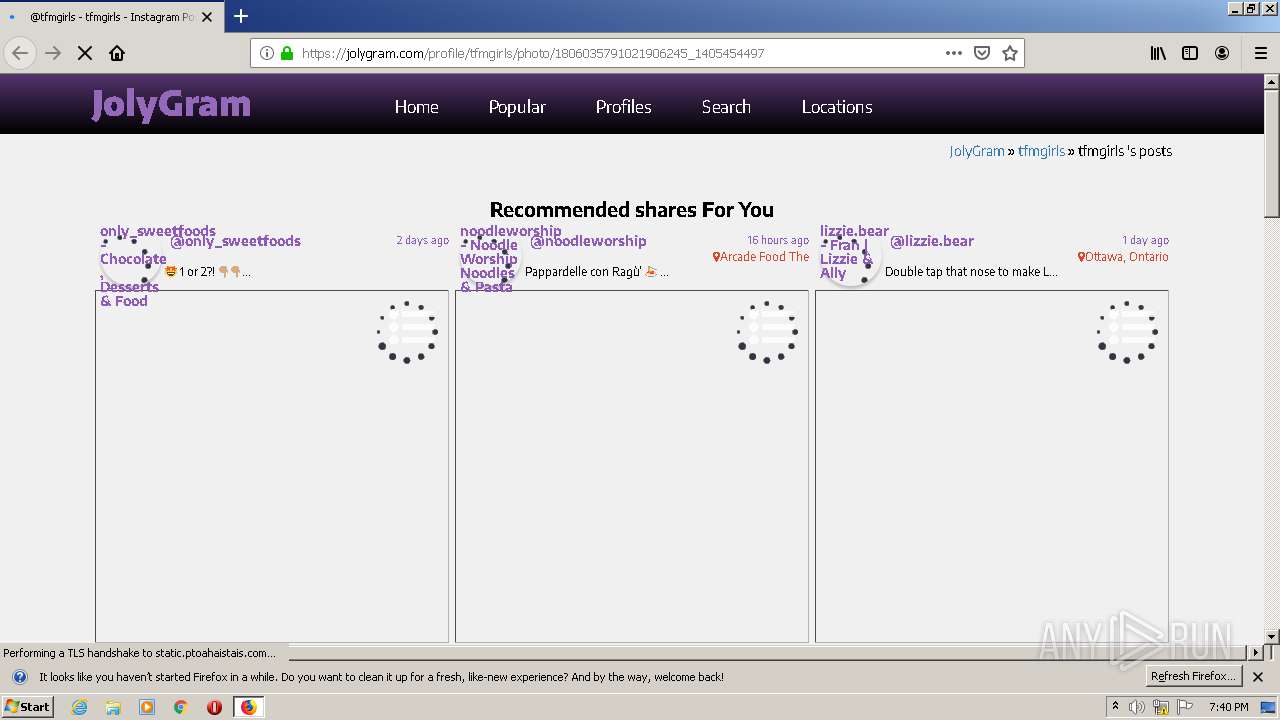
Task: Bookmark this page with star icon
Action: tap(1010, 53)
